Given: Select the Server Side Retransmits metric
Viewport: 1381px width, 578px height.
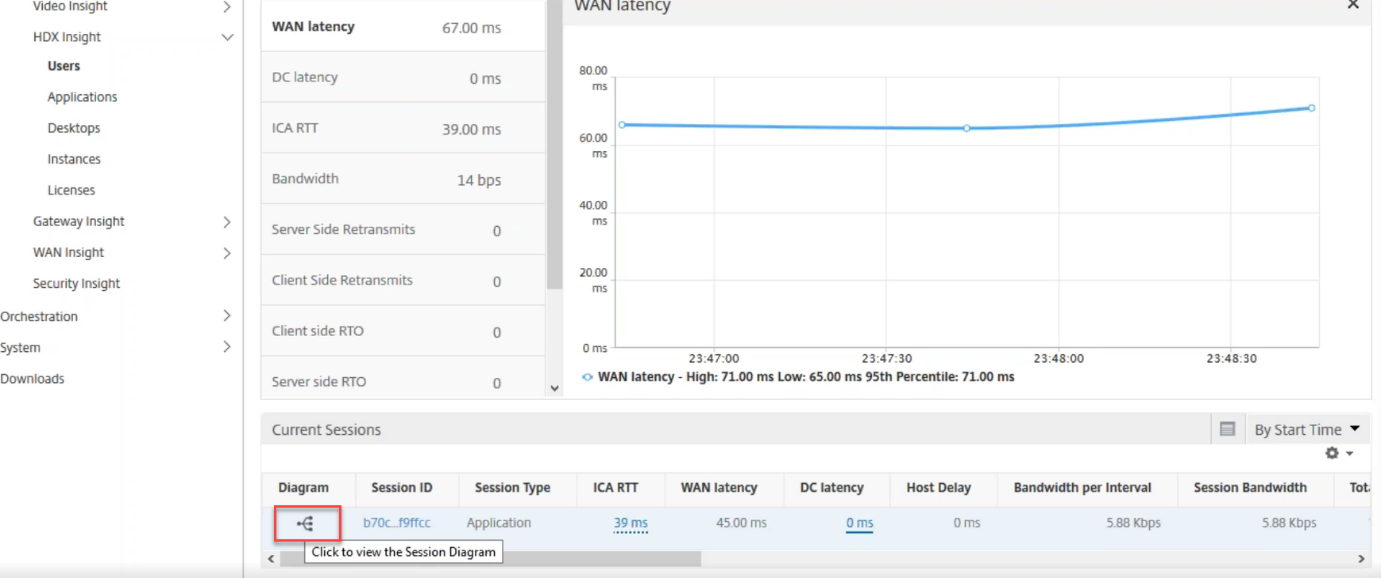Looking at the screenshot, I should (403, 230).
